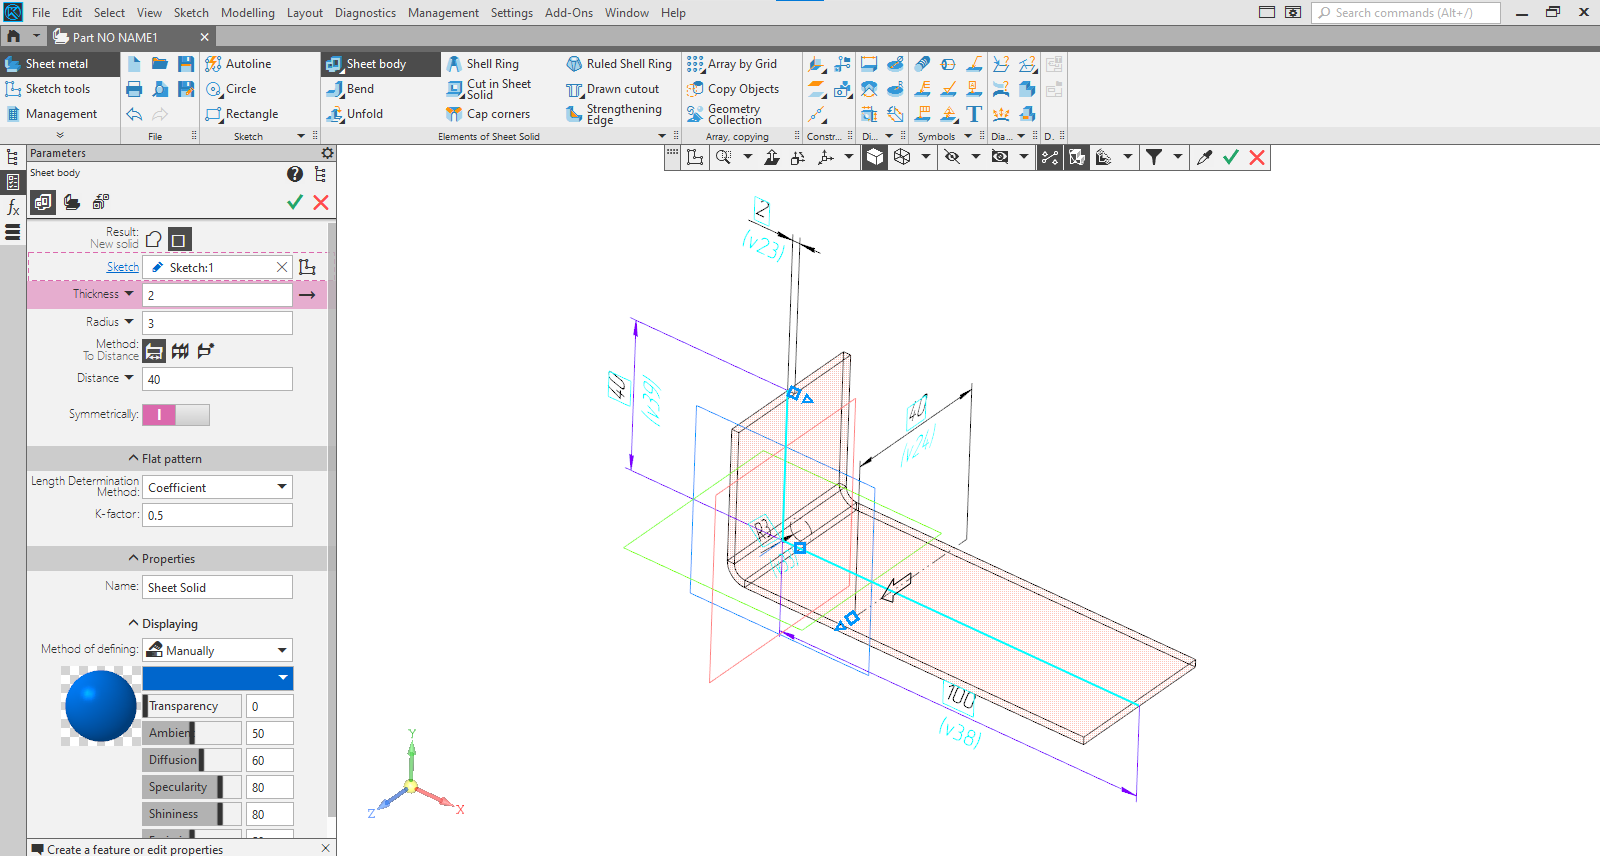Select the Autoline sketch tool
This screenshot has width=1600, height=856.
tap(238, 64)
